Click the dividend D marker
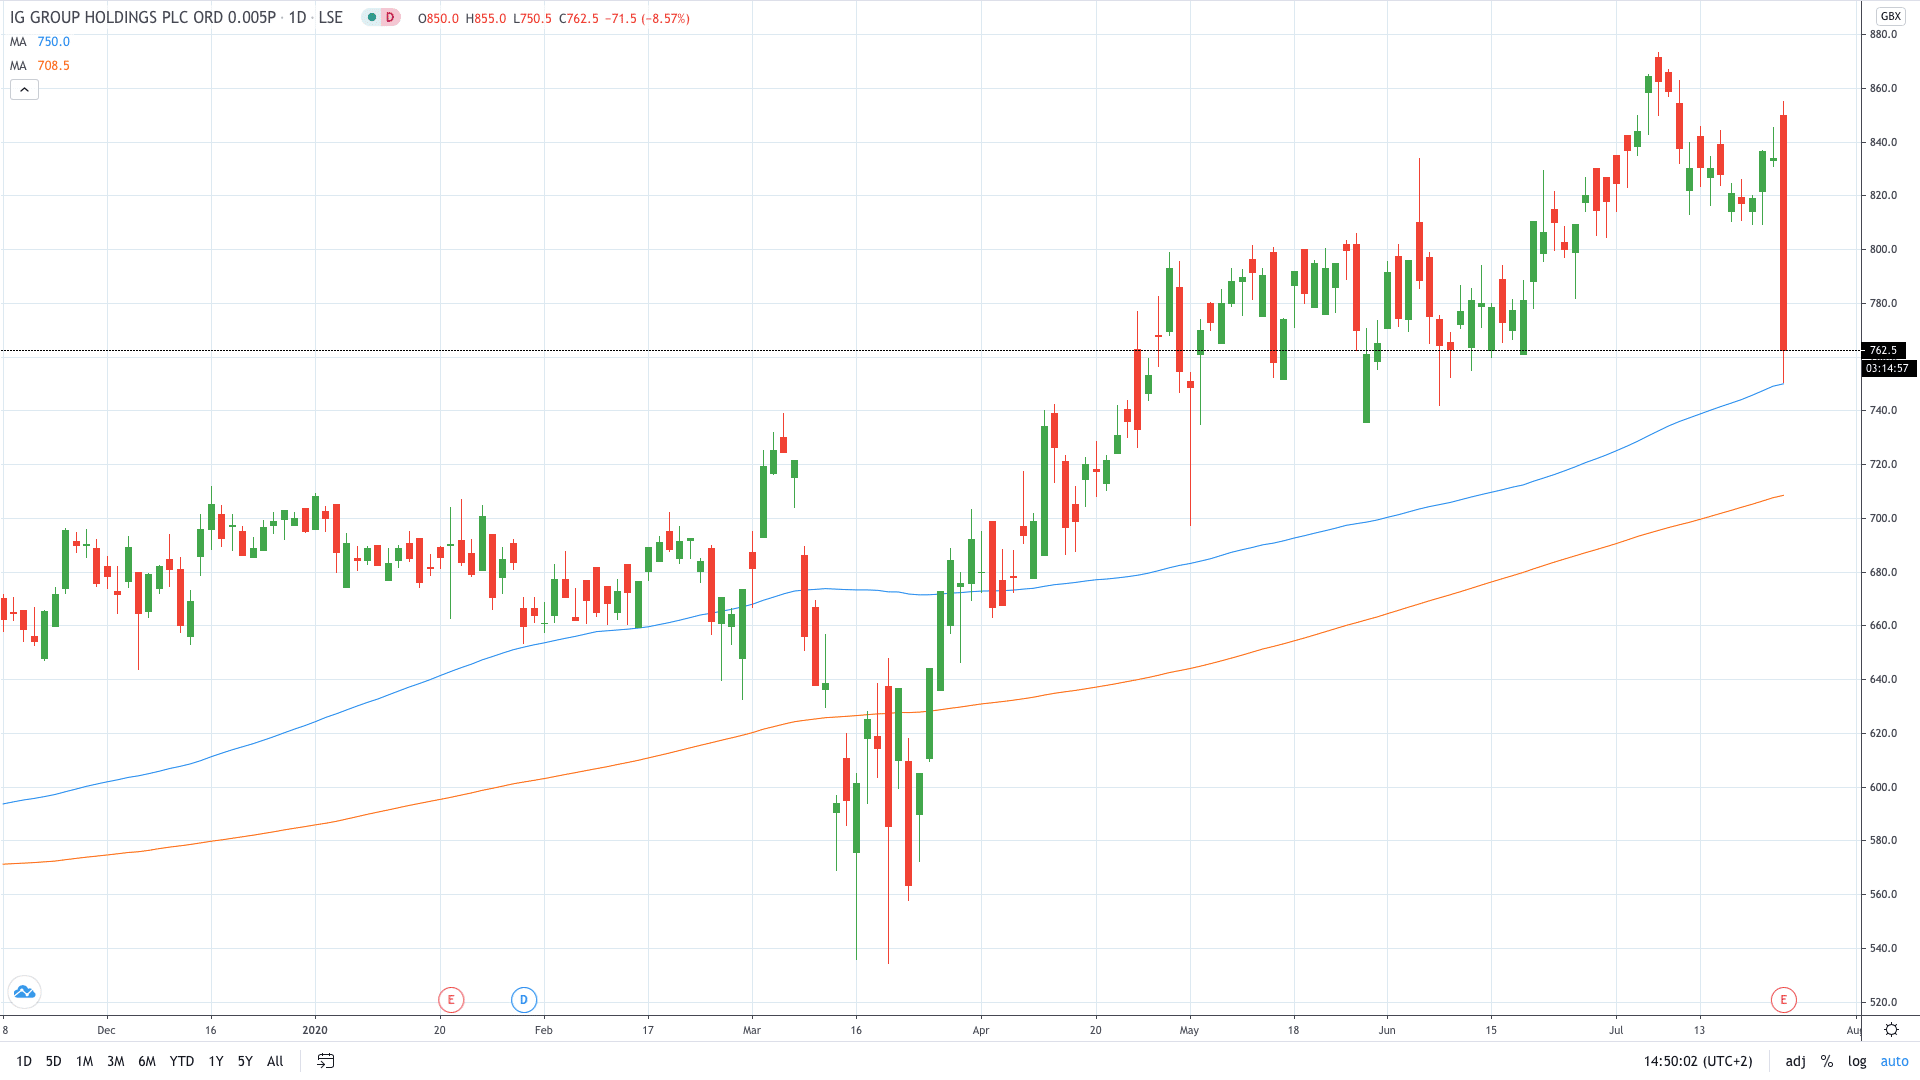 523,999
